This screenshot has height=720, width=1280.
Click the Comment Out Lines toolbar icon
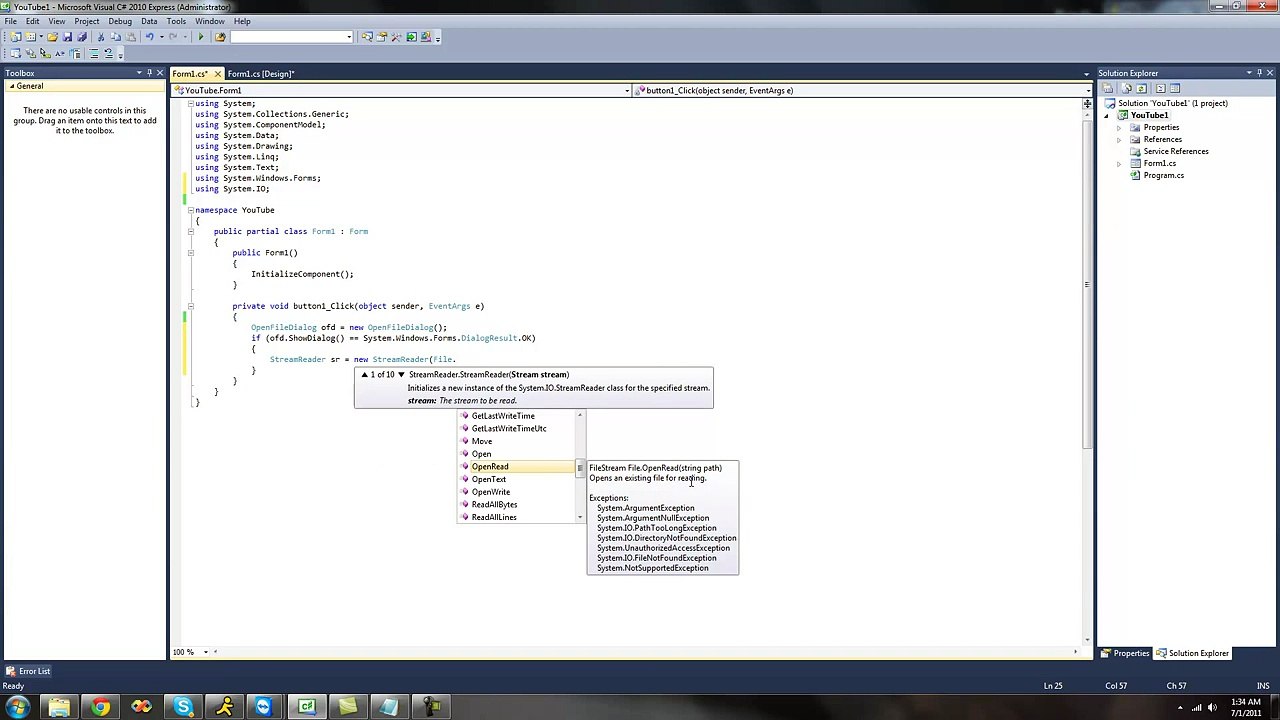coord(94,53)
